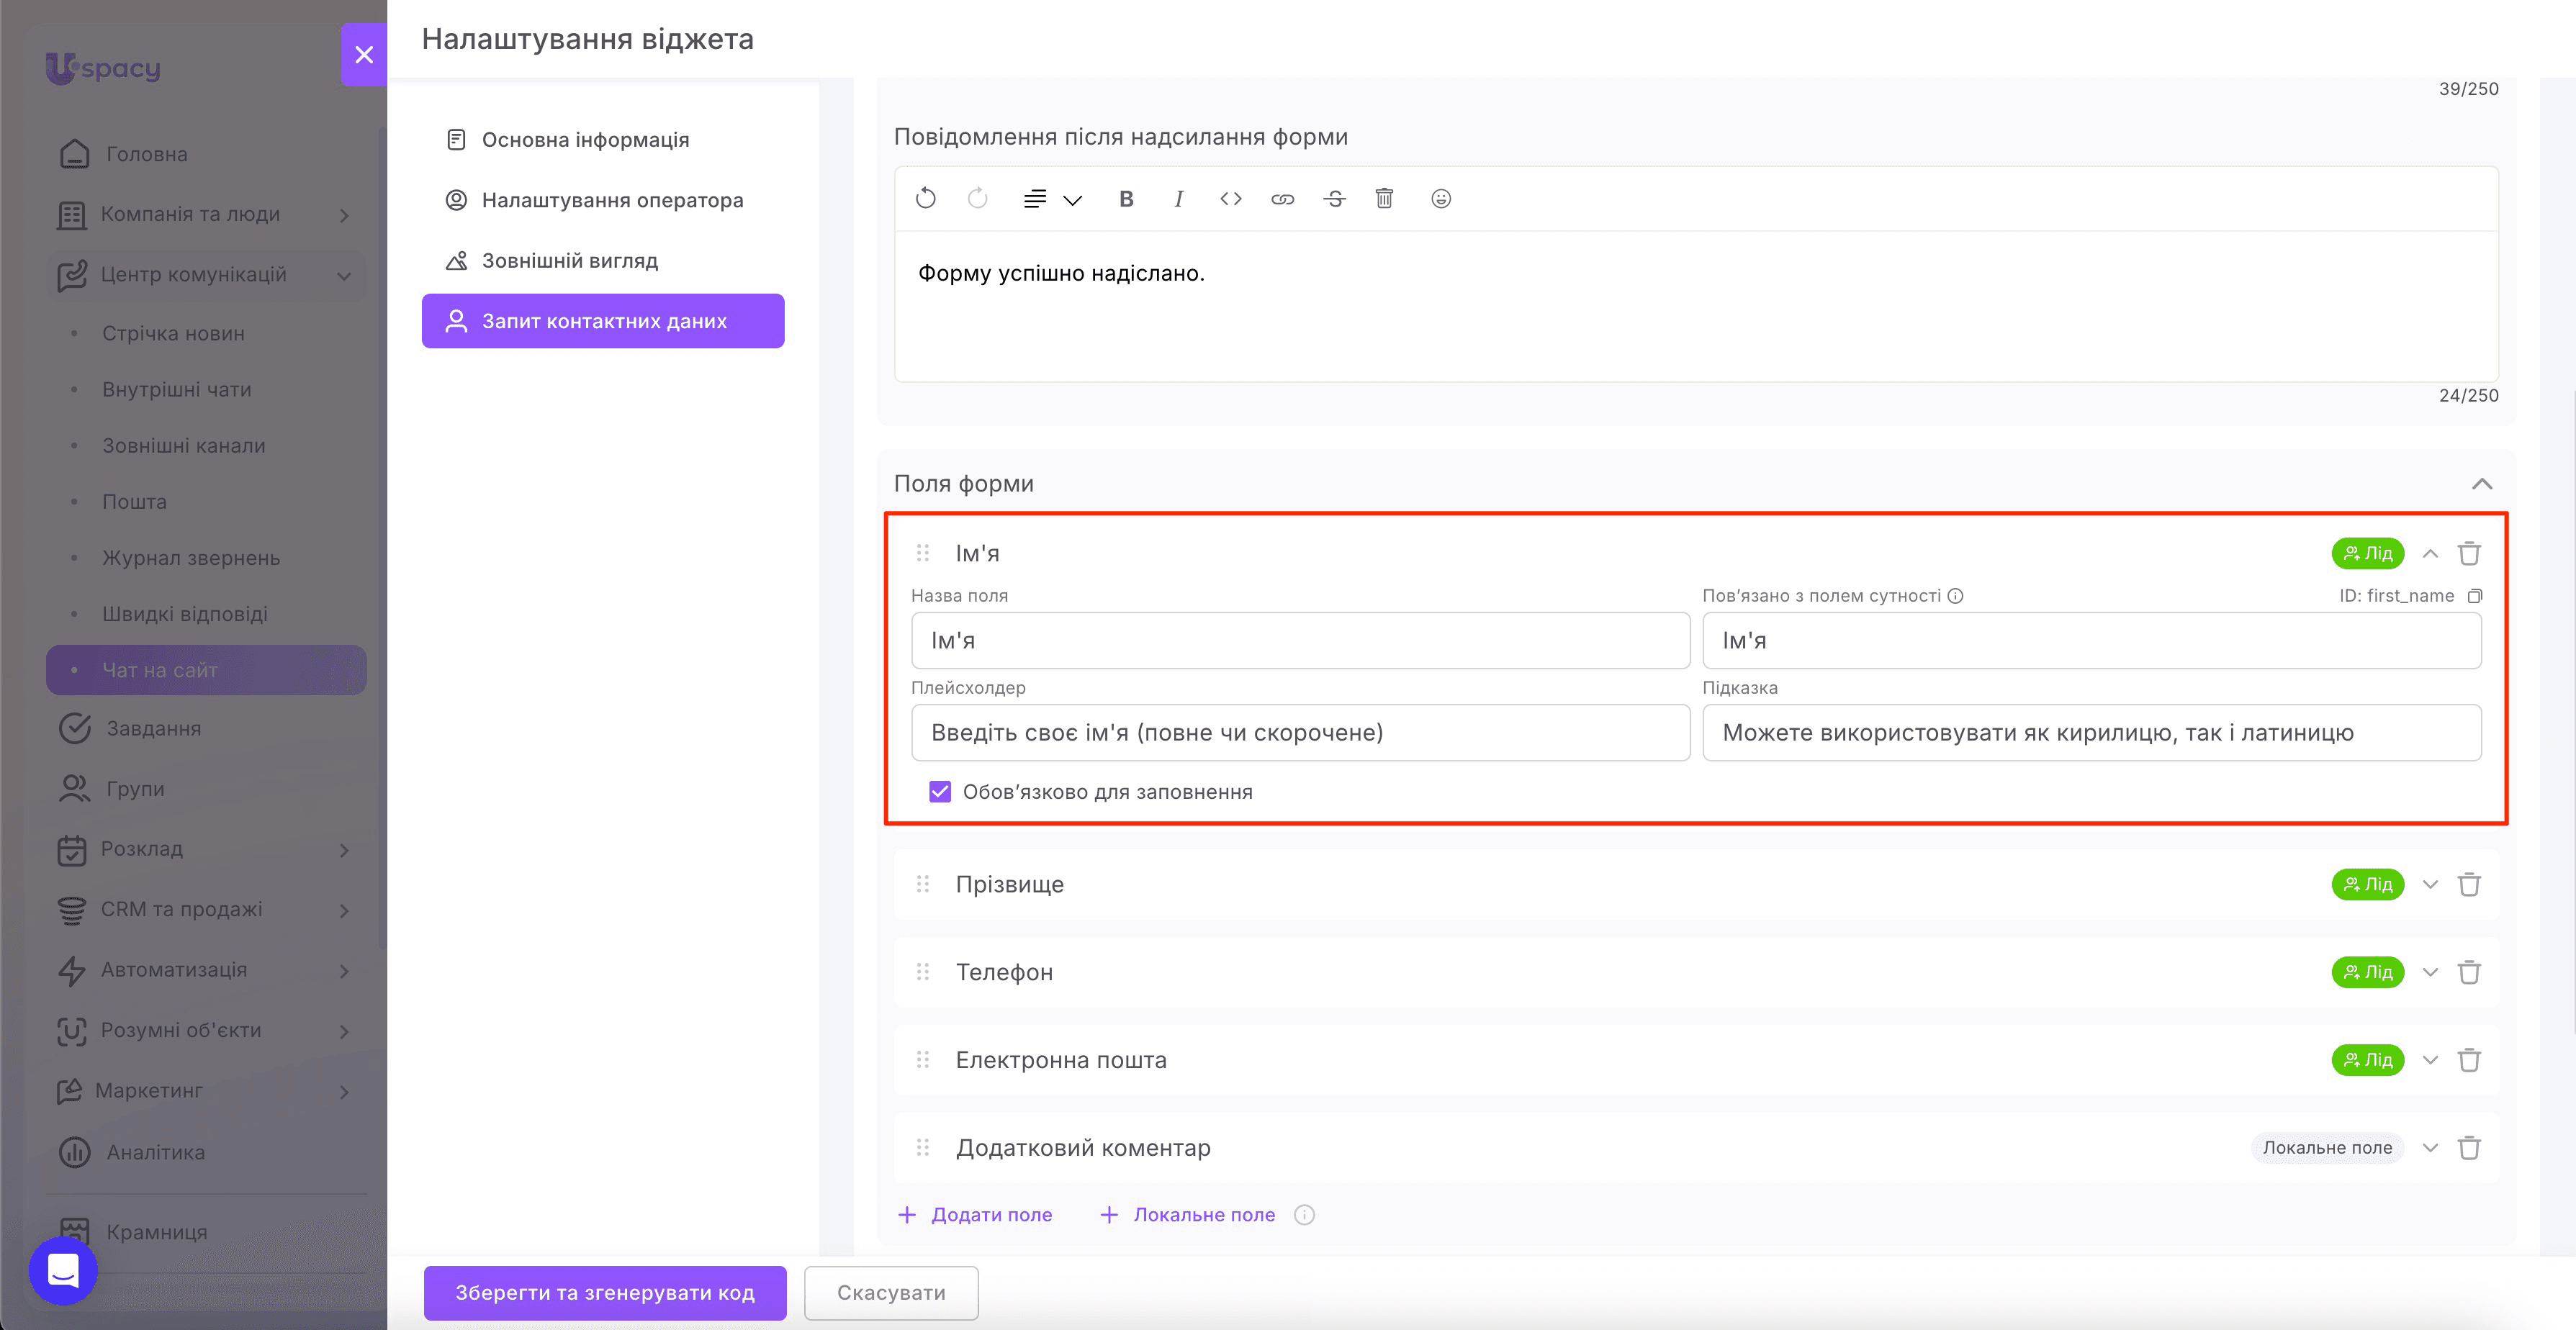Click the Локальне поле badge on Додатковий коментар

click(2327, 1148)
